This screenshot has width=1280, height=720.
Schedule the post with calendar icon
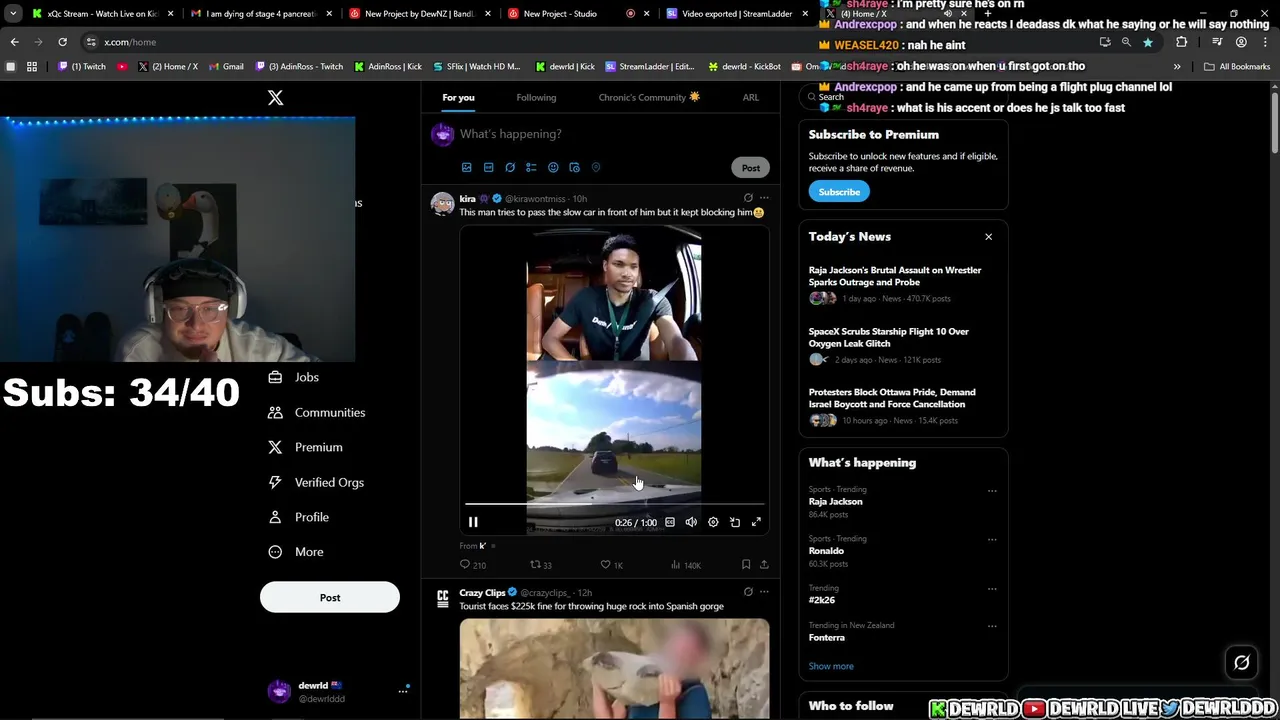(574, 167)
